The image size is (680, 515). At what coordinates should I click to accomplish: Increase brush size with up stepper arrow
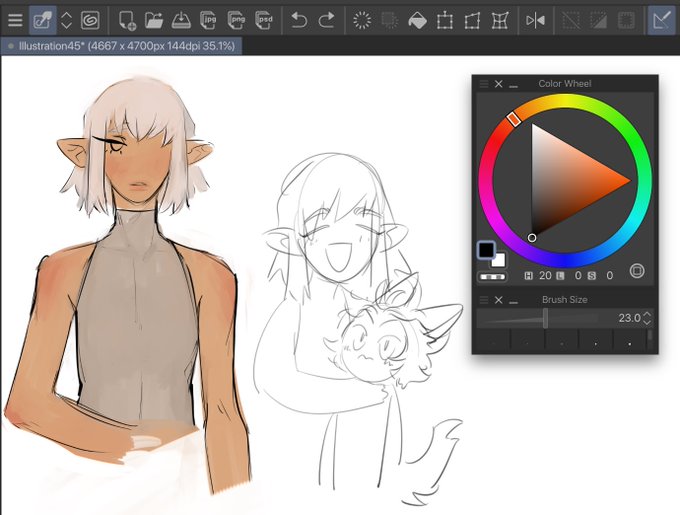click(647, 314)
